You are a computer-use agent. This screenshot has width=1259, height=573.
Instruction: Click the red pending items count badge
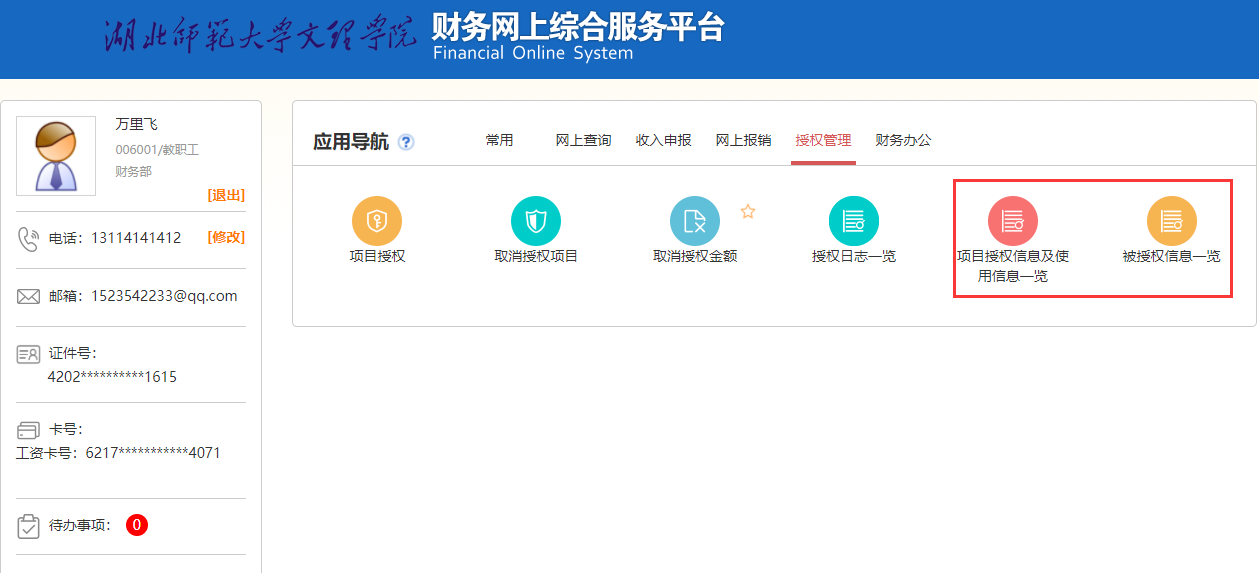click(x=137, y=525)
